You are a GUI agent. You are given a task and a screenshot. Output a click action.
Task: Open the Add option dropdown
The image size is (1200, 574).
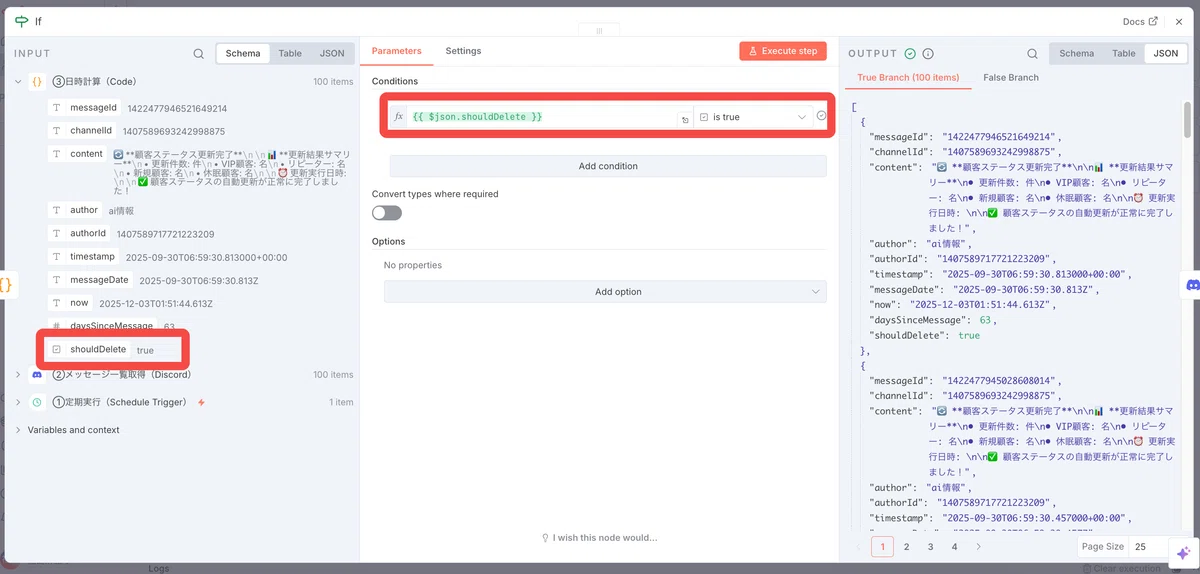click(605, 292)
